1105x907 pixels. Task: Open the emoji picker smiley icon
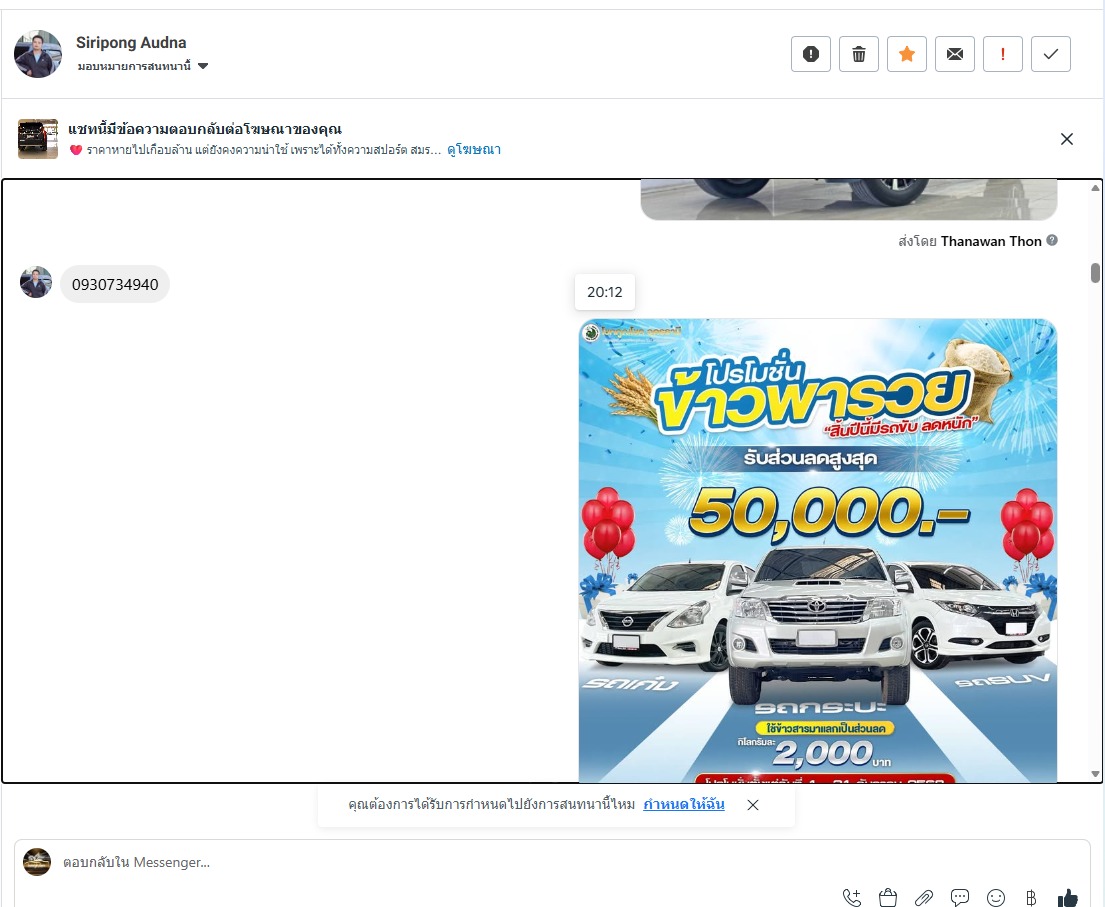pyautogui.click(x=996, y=897)
